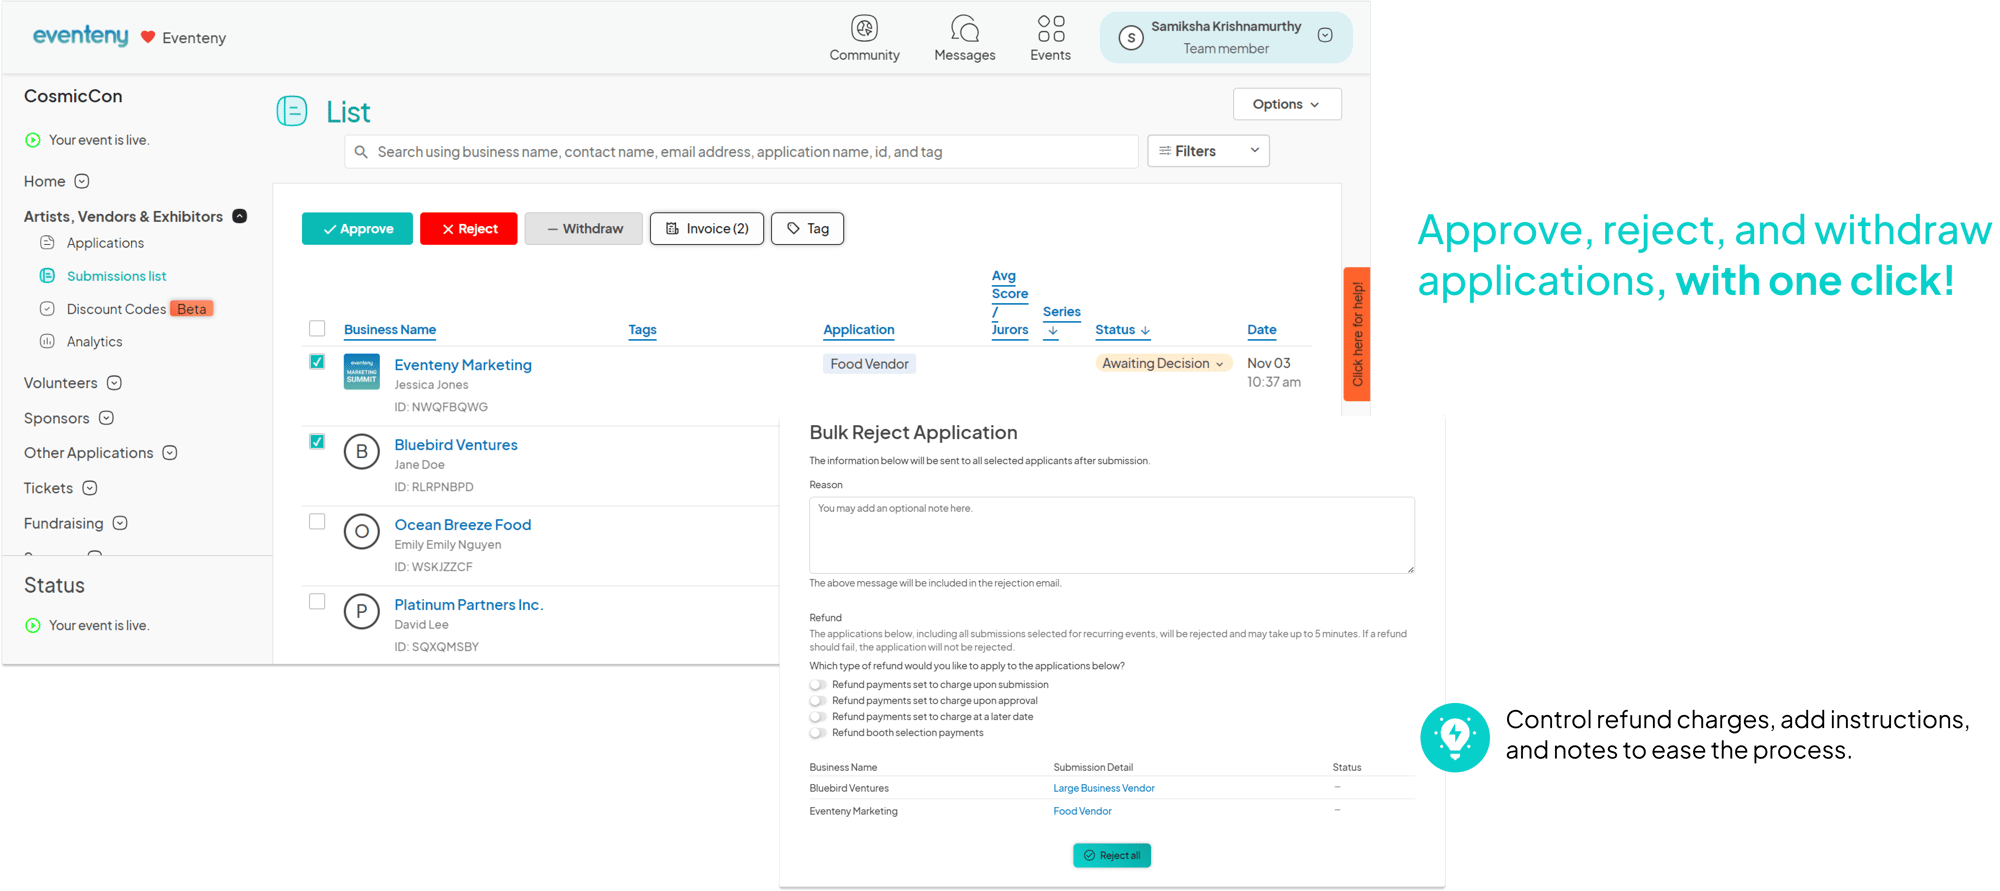Image resolution: width=2000 pixels, height=891 pixels.
Task: Click the rejection Reason text area
Action: [1112, 535]
